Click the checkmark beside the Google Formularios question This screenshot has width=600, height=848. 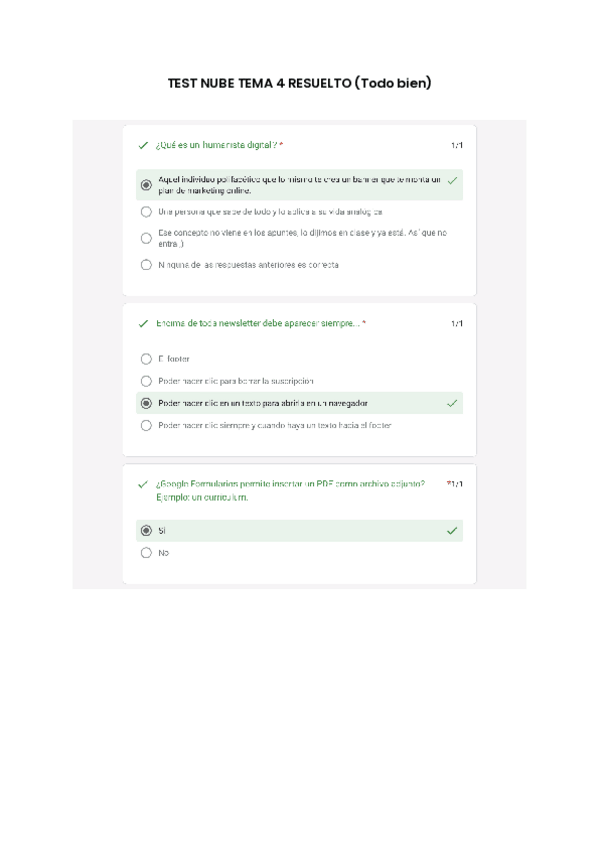click(x=143, y=484)
